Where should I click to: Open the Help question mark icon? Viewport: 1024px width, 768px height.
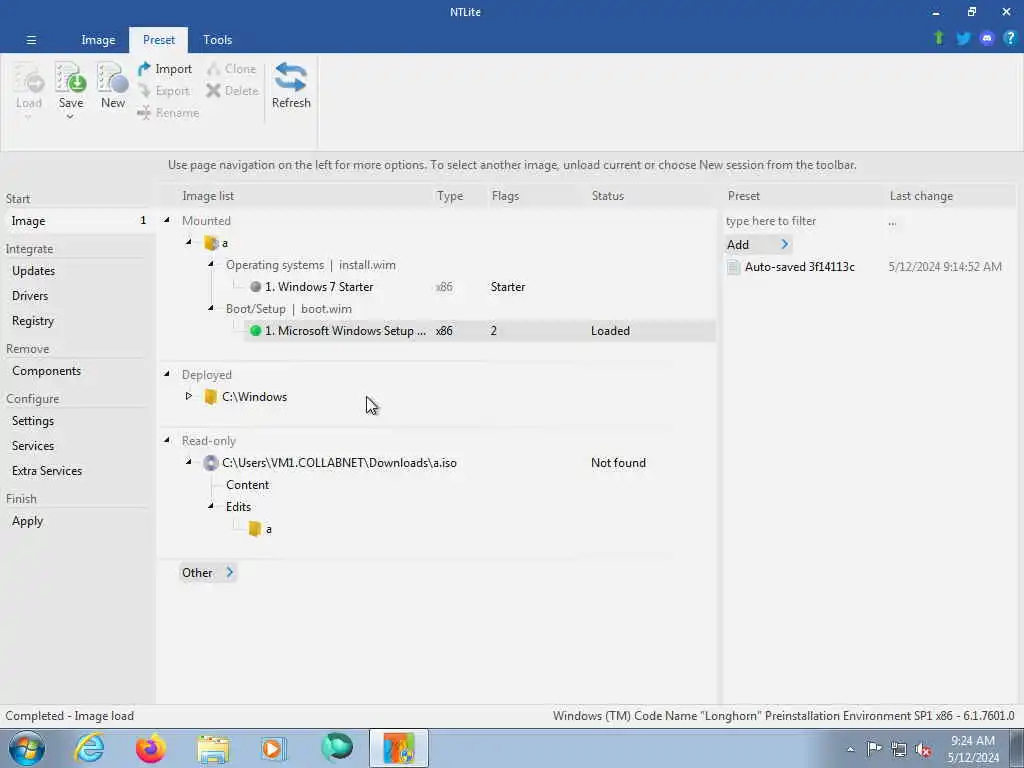coord(1010,39)
